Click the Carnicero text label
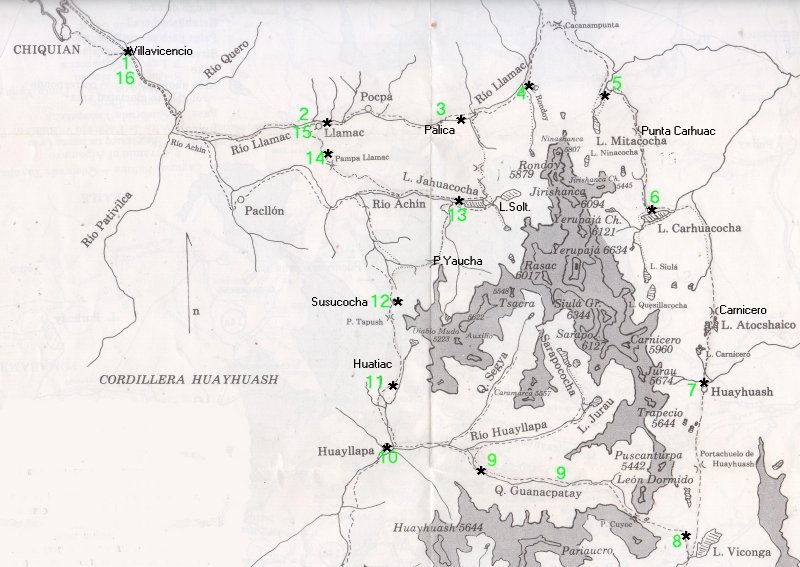 tap(739, 310)
